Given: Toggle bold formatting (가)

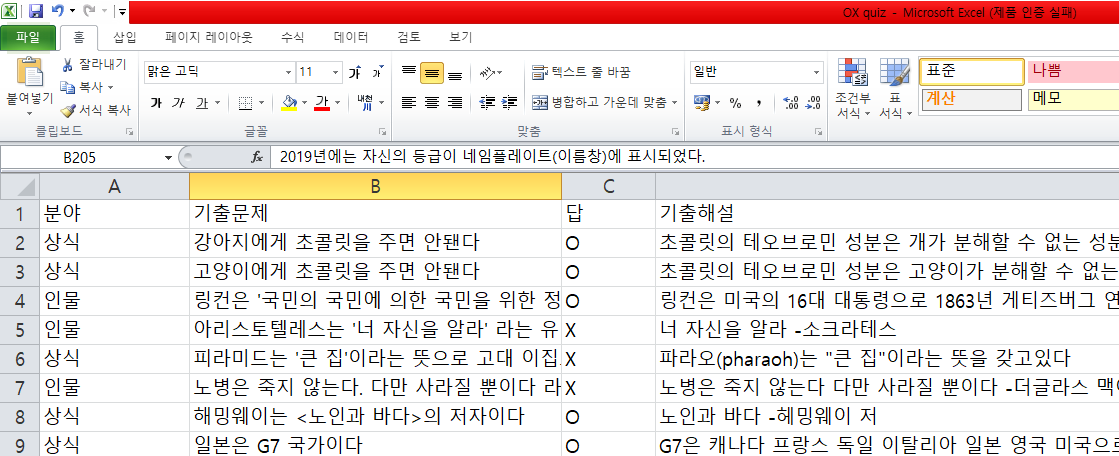Looking at the screenshot, I should click(x=156, y=103).
